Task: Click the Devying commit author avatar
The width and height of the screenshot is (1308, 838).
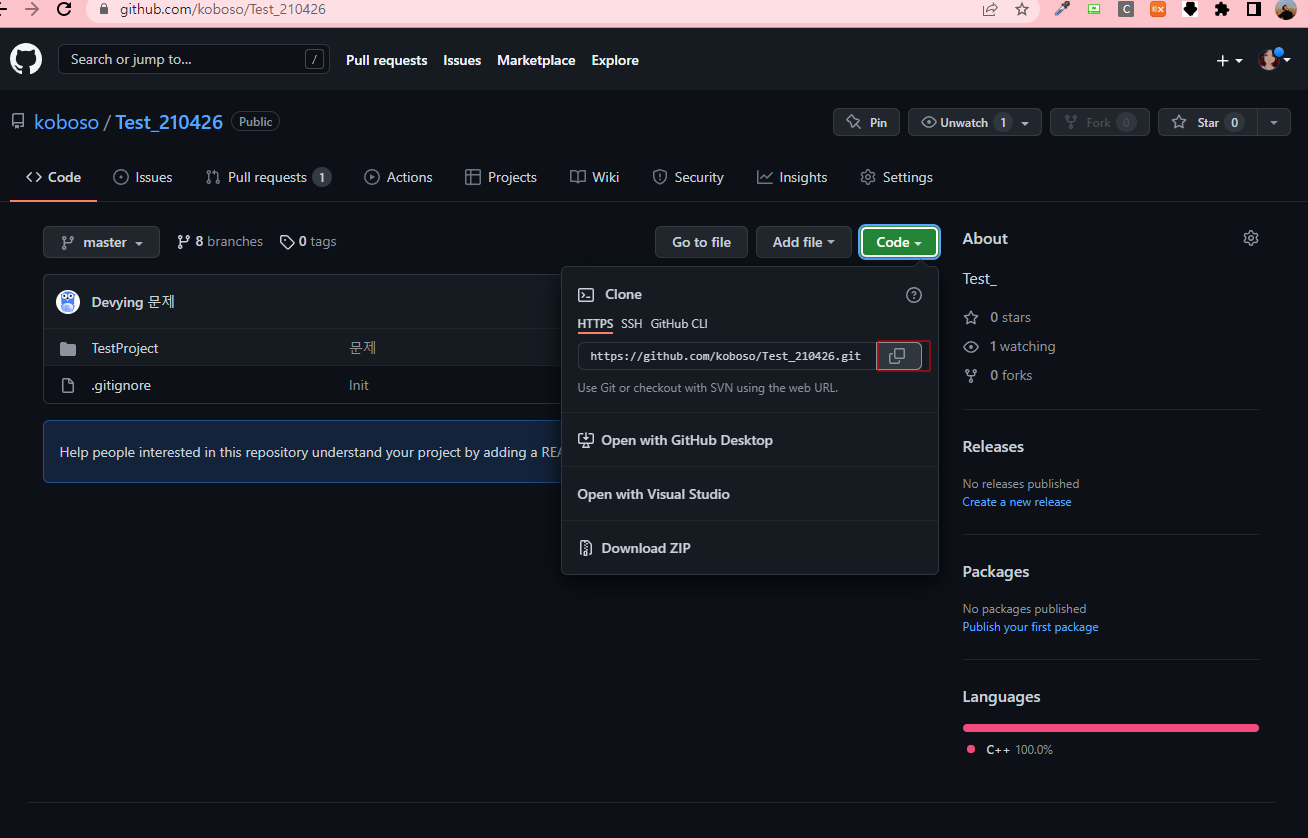Action: [x=68, y=302]
